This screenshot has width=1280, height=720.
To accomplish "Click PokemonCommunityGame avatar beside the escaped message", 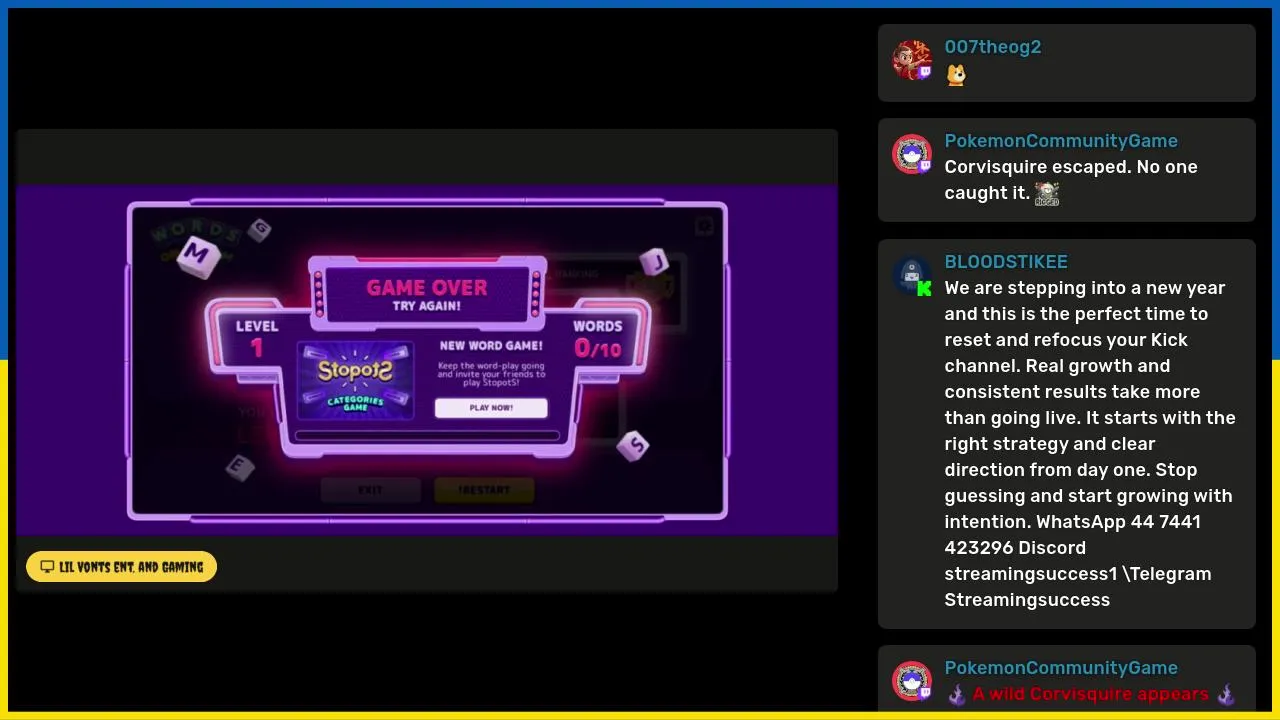I will [911, 154].
